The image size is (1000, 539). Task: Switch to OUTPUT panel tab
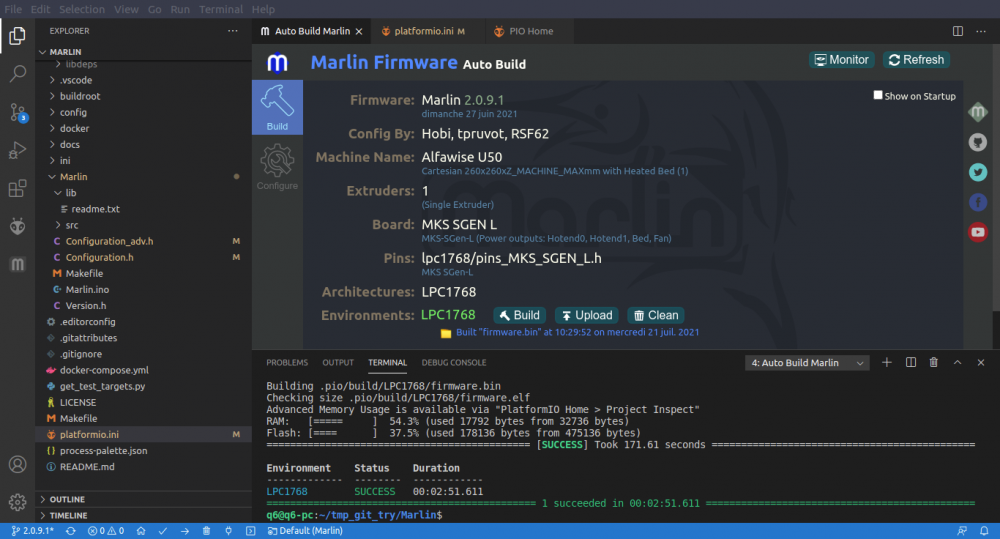click(338, 362)
